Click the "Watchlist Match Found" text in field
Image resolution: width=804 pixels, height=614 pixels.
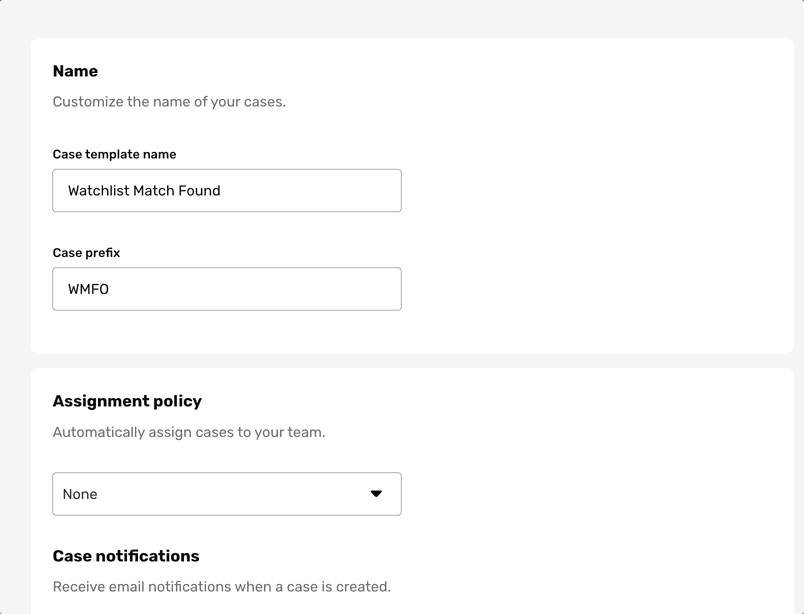pos(144,191)
